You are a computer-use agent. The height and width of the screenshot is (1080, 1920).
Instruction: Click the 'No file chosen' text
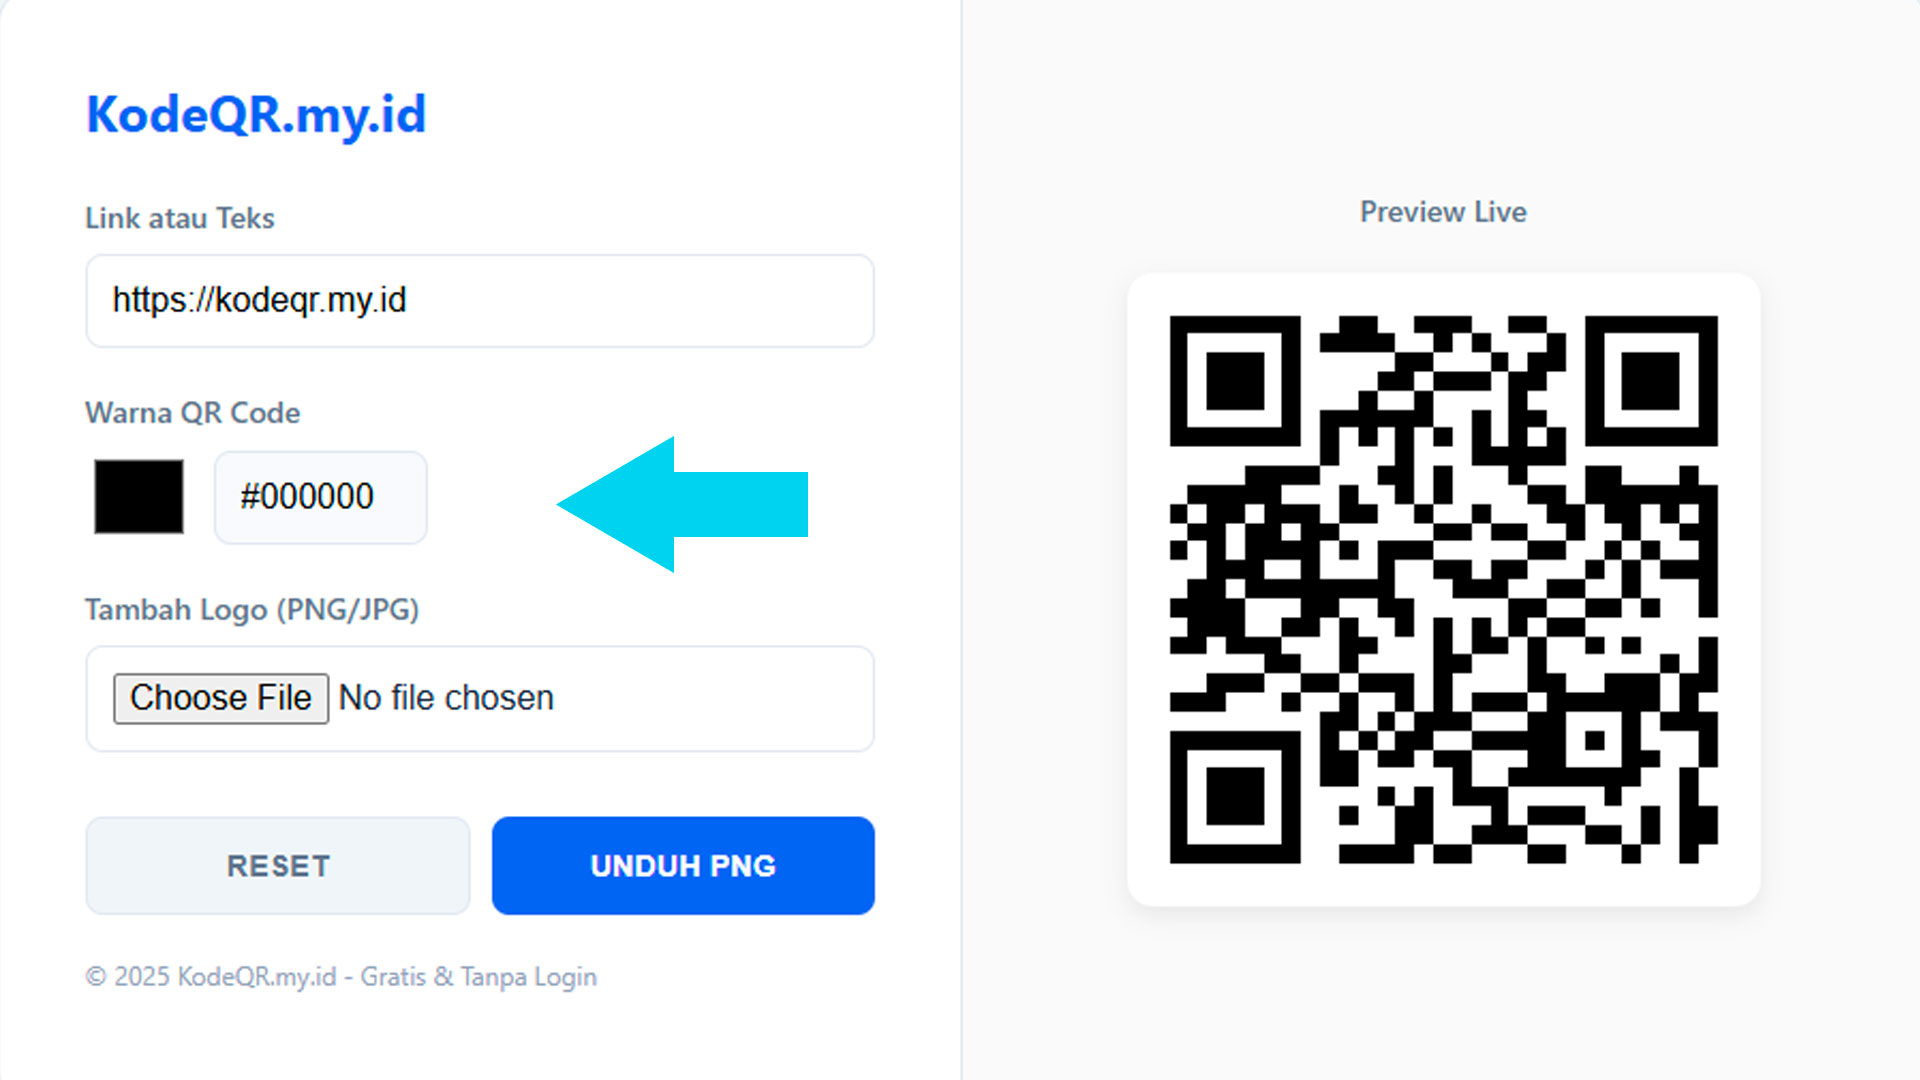coord(446,698)
